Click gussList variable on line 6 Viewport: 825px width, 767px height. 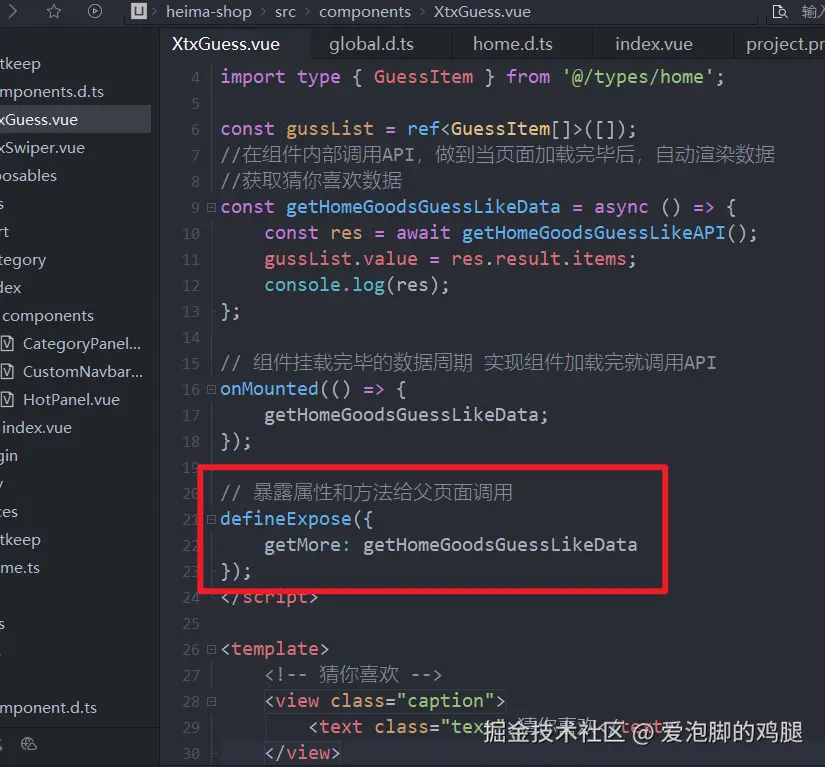330,129
